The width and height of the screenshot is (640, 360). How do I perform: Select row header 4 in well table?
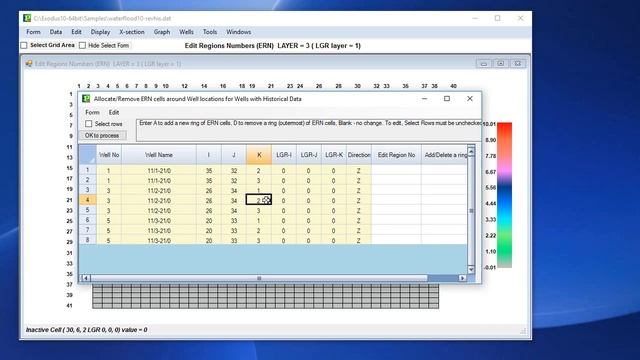(x=87, y=200)
